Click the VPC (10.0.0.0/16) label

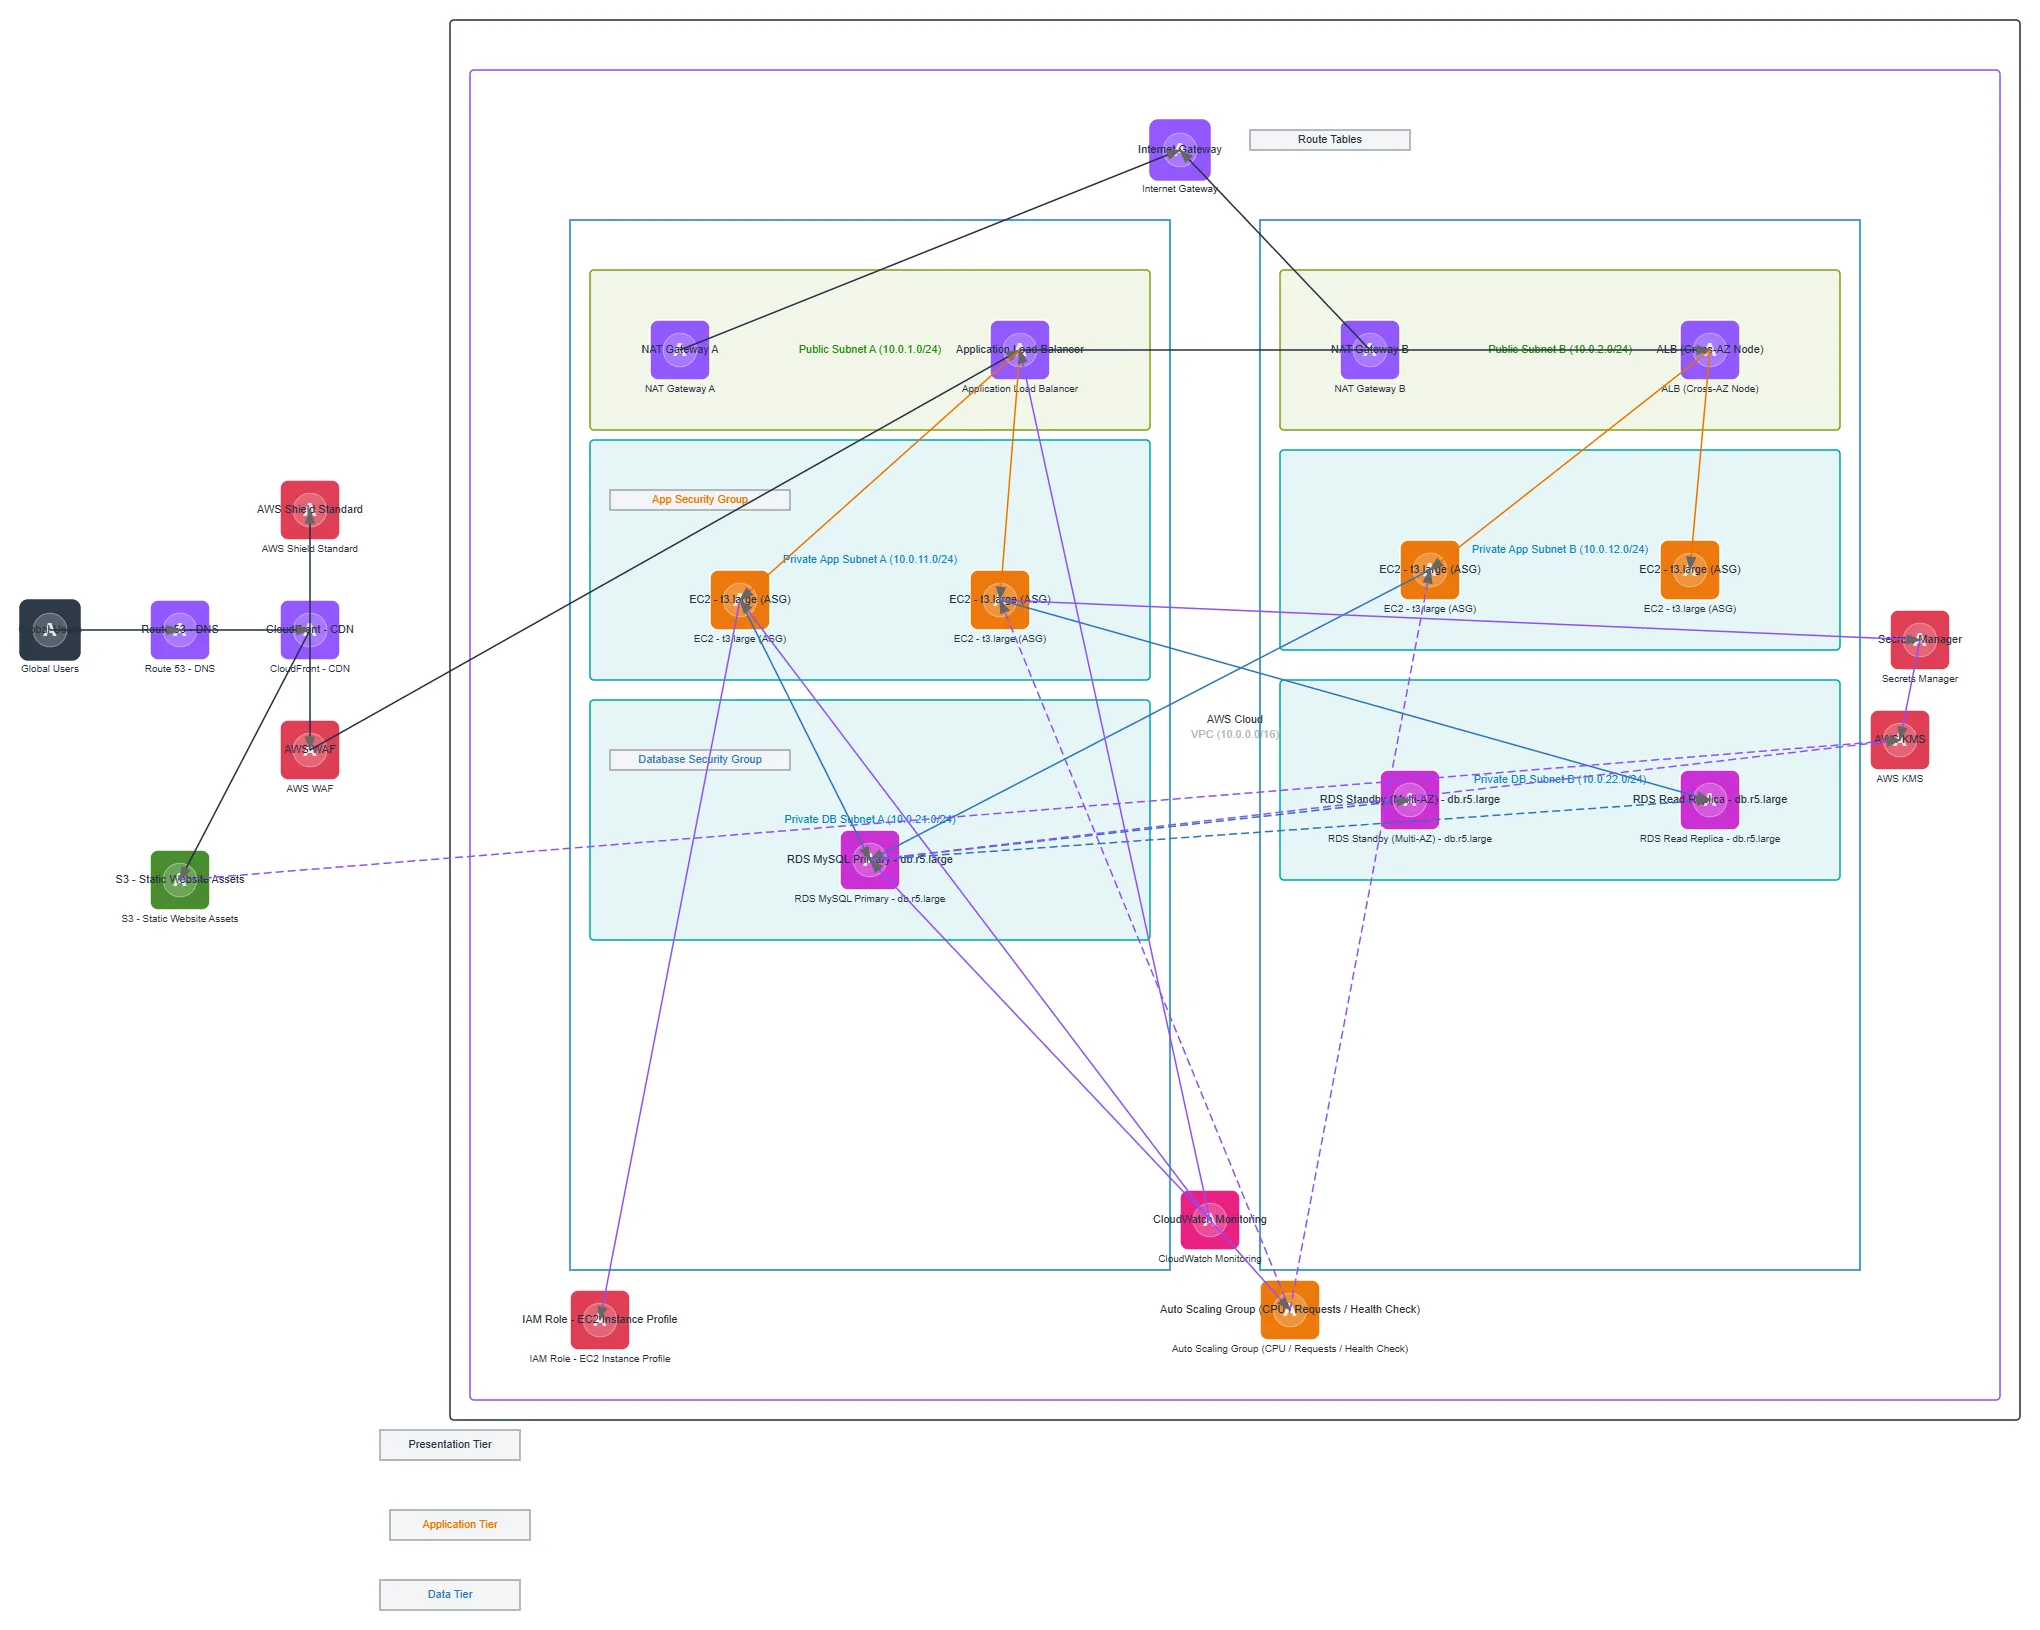(x=1235, y=735)
